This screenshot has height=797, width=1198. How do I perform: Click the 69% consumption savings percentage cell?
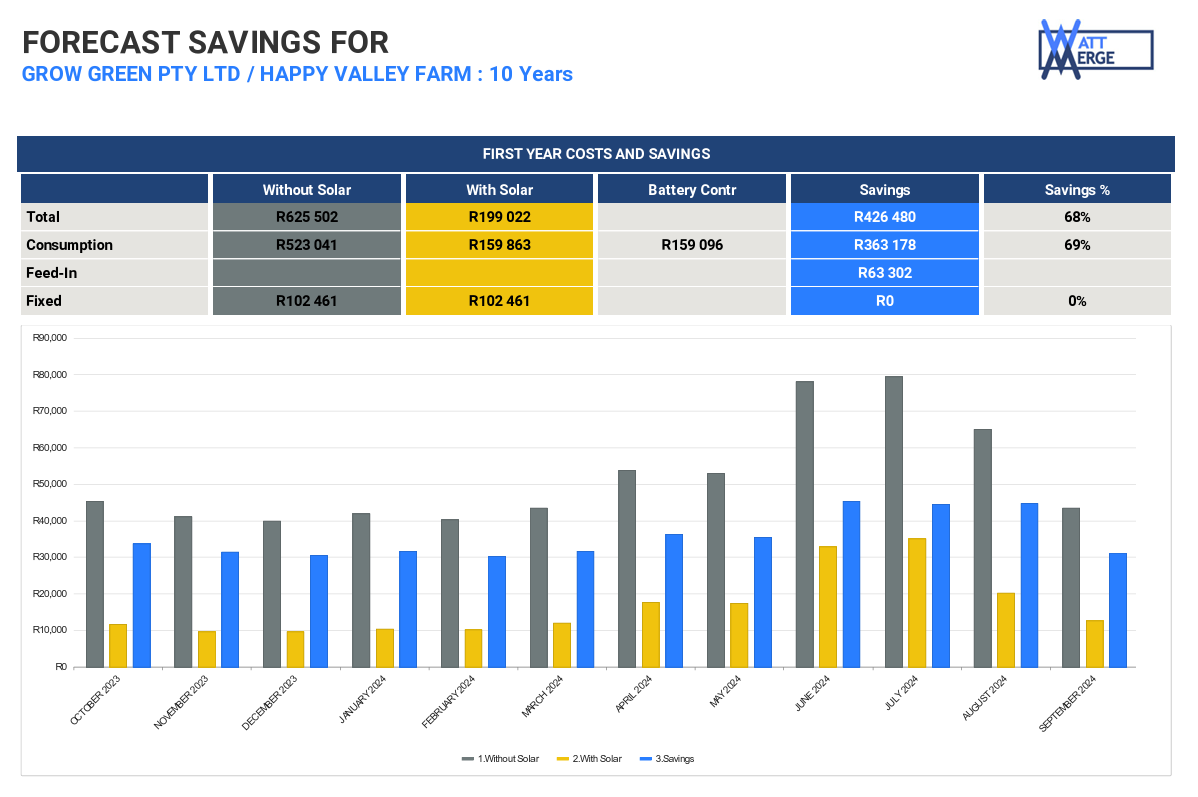click(x=1077, y=245)
